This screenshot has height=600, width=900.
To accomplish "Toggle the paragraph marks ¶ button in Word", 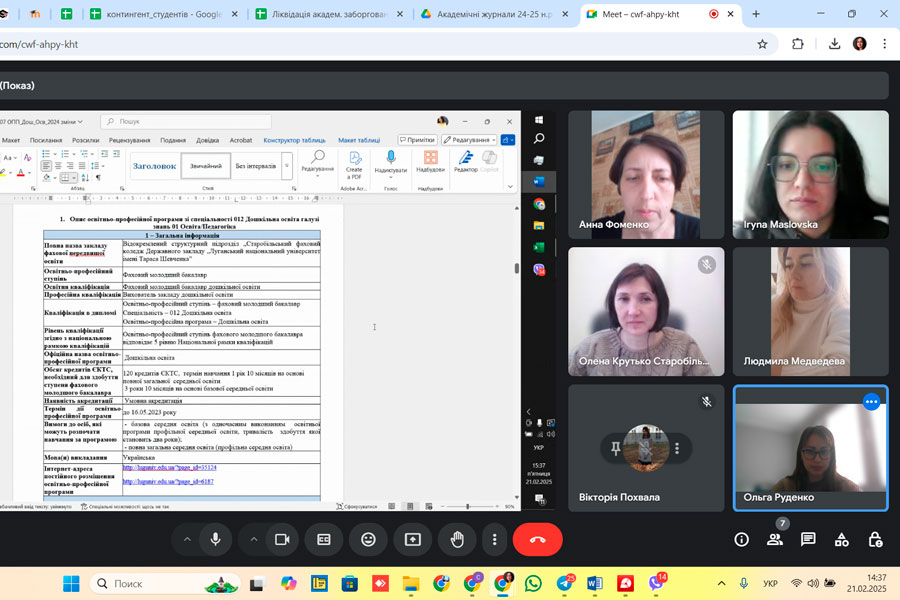I will 98,178.
